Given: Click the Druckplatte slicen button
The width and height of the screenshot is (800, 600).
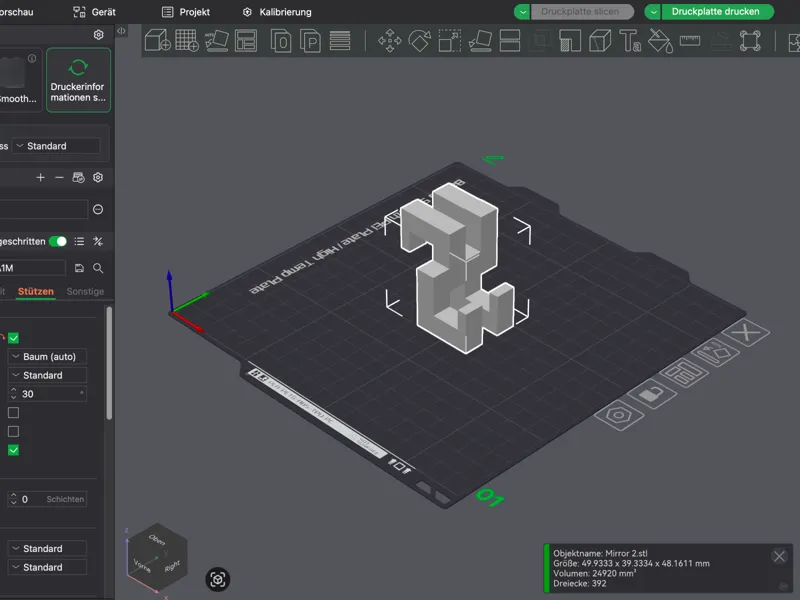Looking at the screenshot, I should tap(582, 12).
